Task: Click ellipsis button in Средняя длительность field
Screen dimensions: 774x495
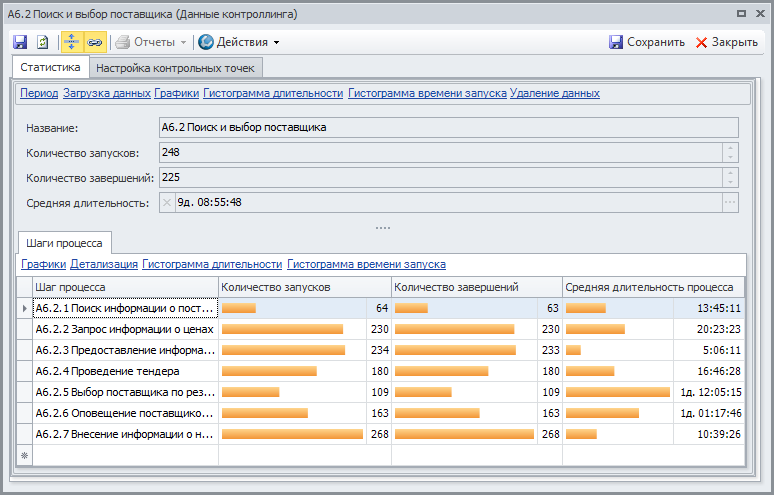Action: (x=730, y=202)
